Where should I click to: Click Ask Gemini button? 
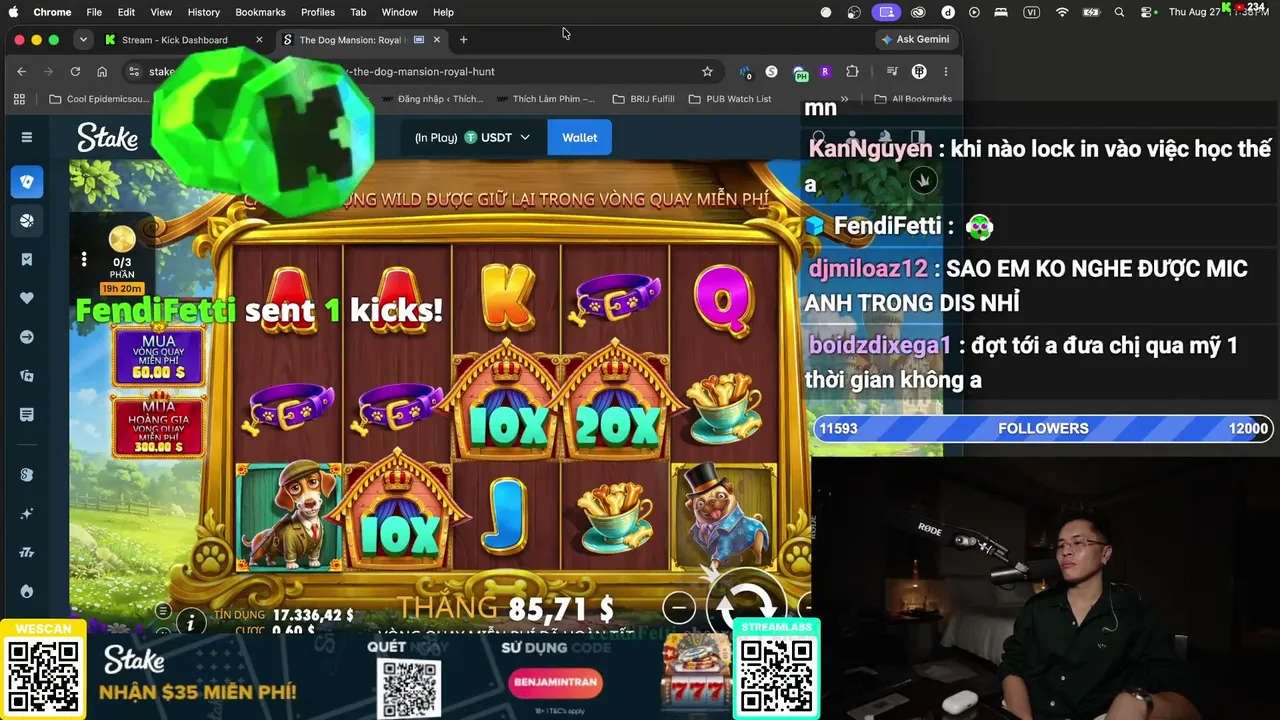point(916,40)
